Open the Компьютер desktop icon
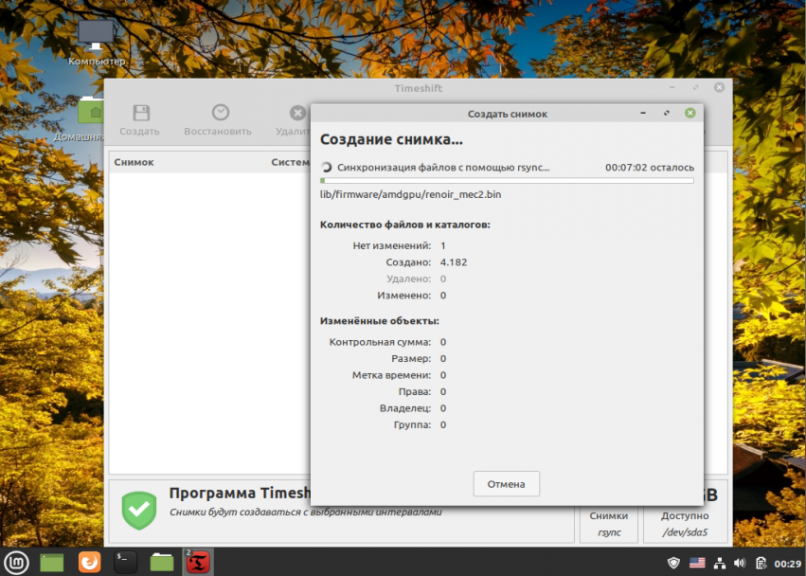The image size is (806, 576). pyautogui.click(x=96, y=35)
